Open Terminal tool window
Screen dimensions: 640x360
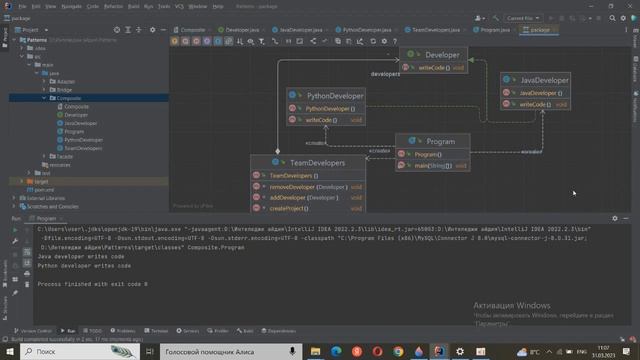click(156, 331)
